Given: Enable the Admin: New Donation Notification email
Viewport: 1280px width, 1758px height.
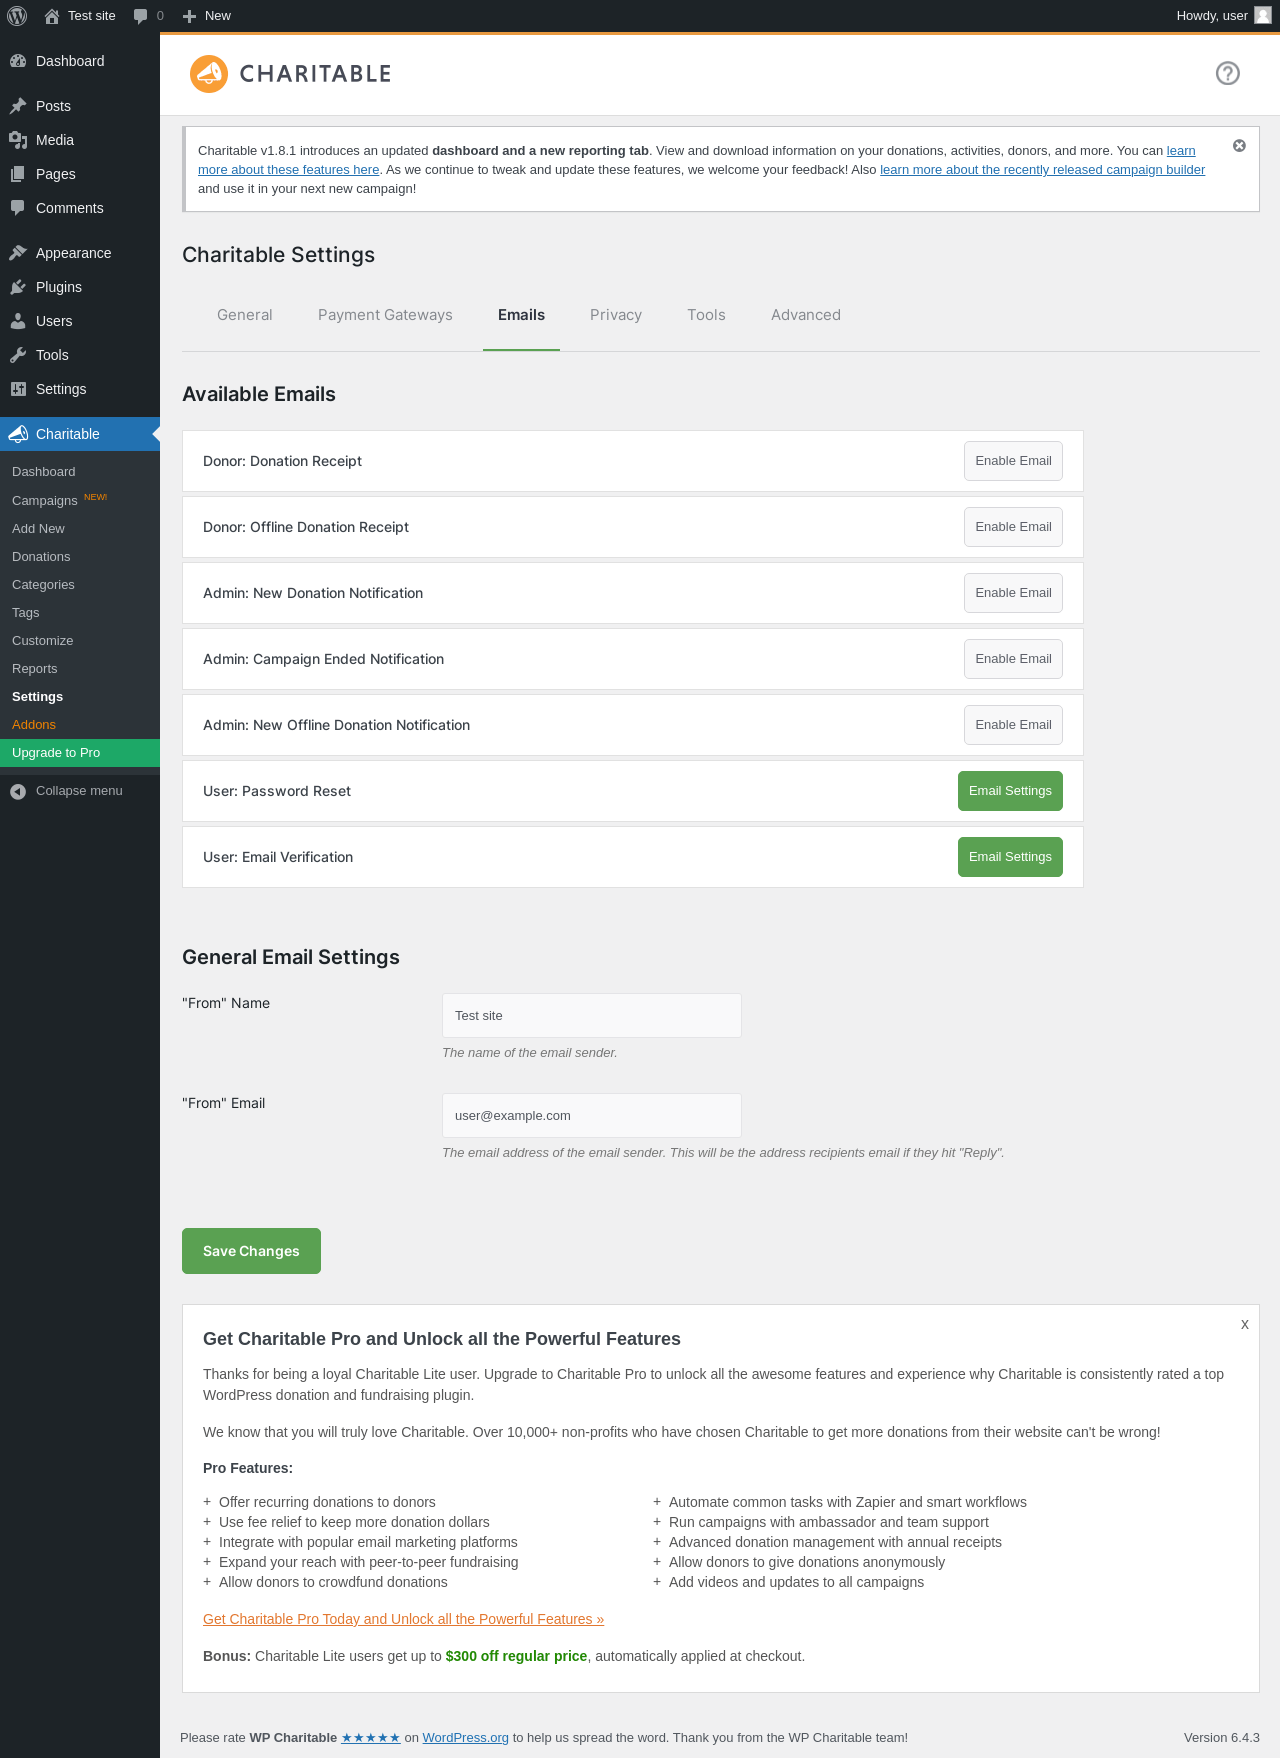Looking at the screenshot, I should click(x=1013, y=593).
